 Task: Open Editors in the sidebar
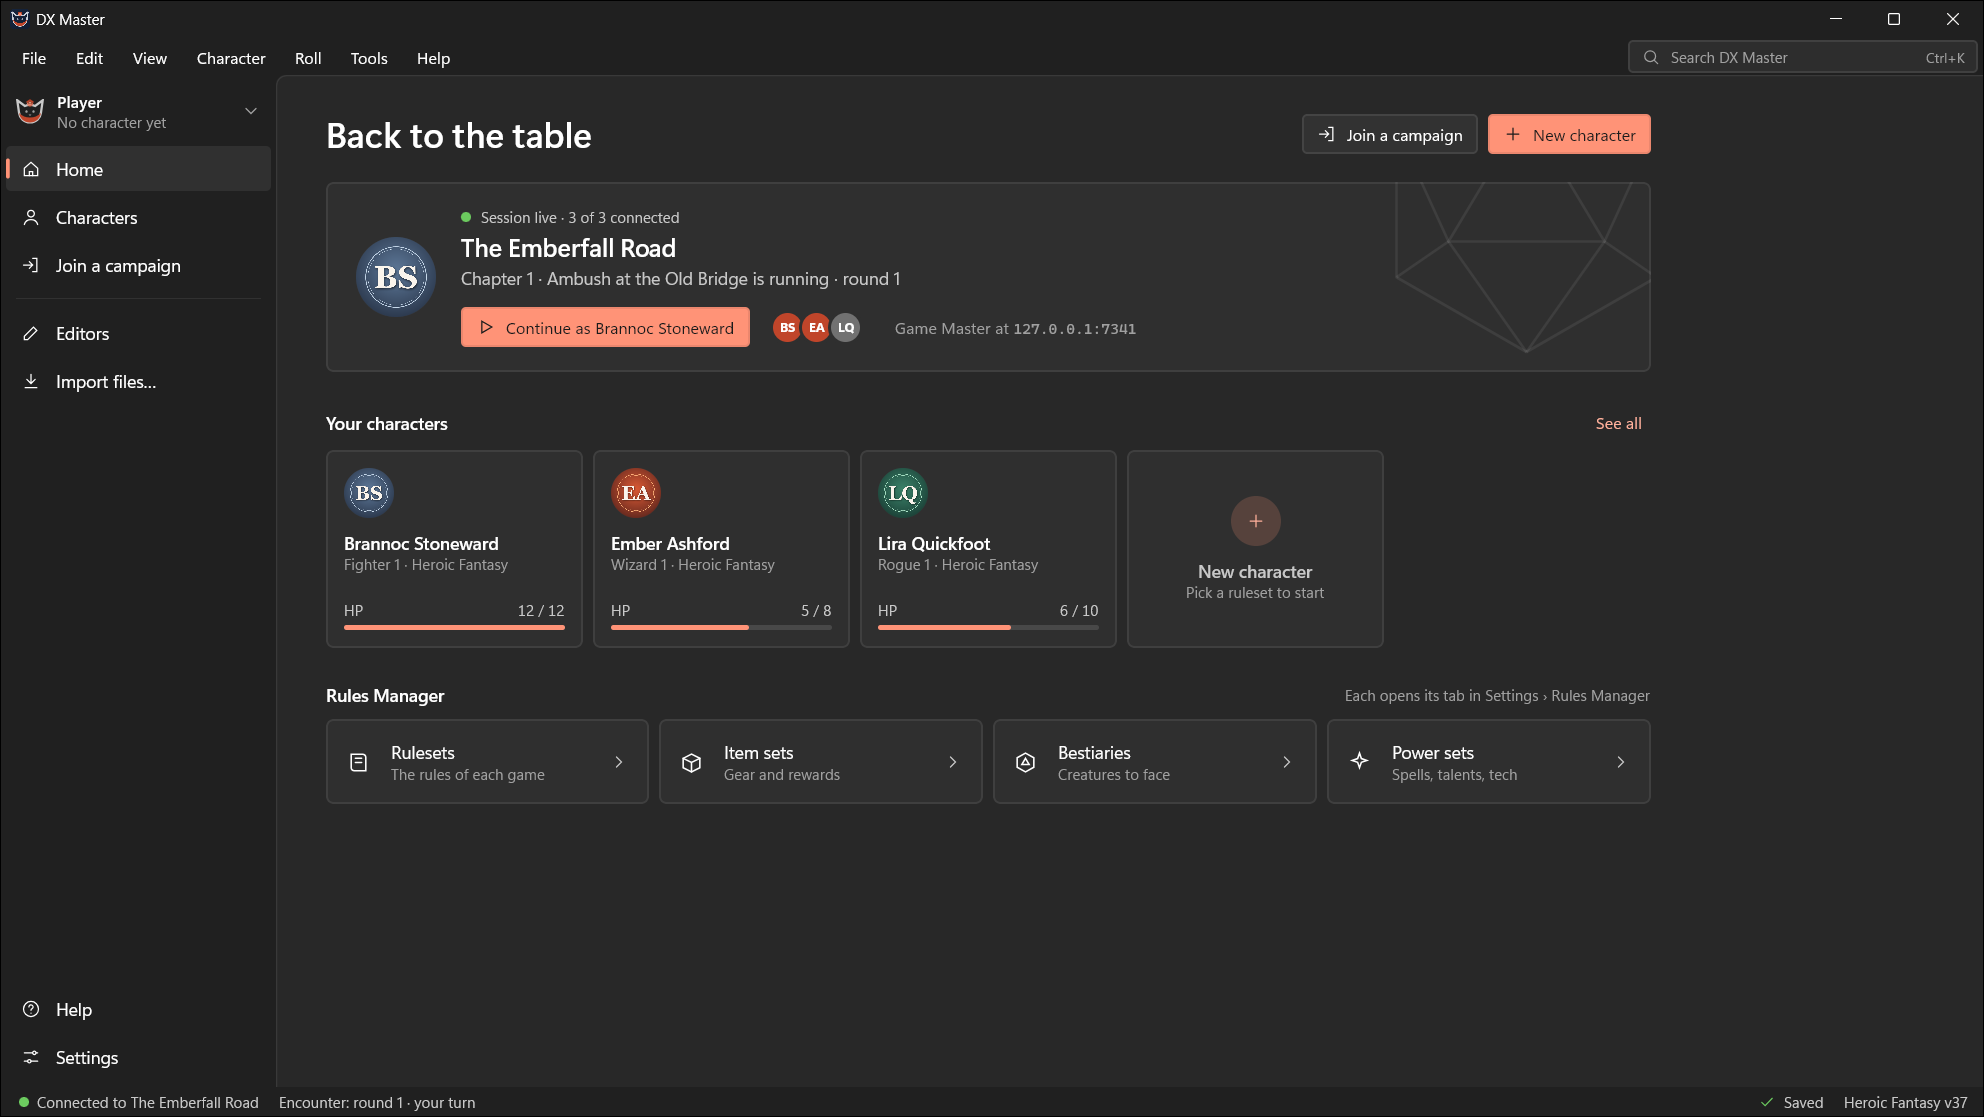[x=138, y=333]
